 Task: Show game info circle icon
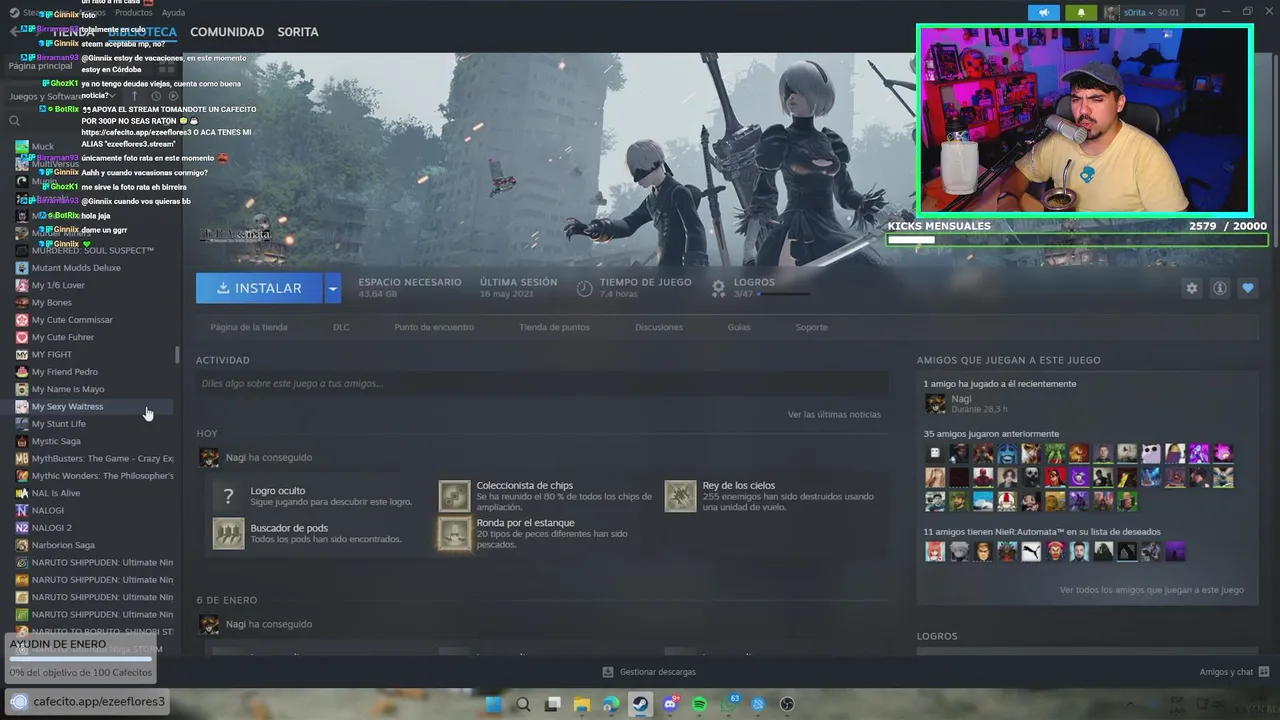pyautogui.click(x=1220, y=288)
